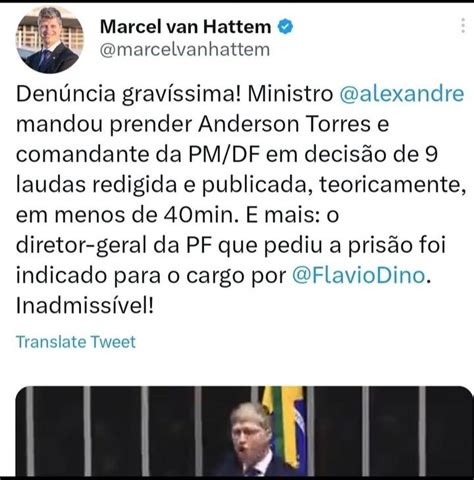Viewport: 474px width, 480px height.
Task: Click the word 'teoricamente' in the tweet
Action: point(392,185)
